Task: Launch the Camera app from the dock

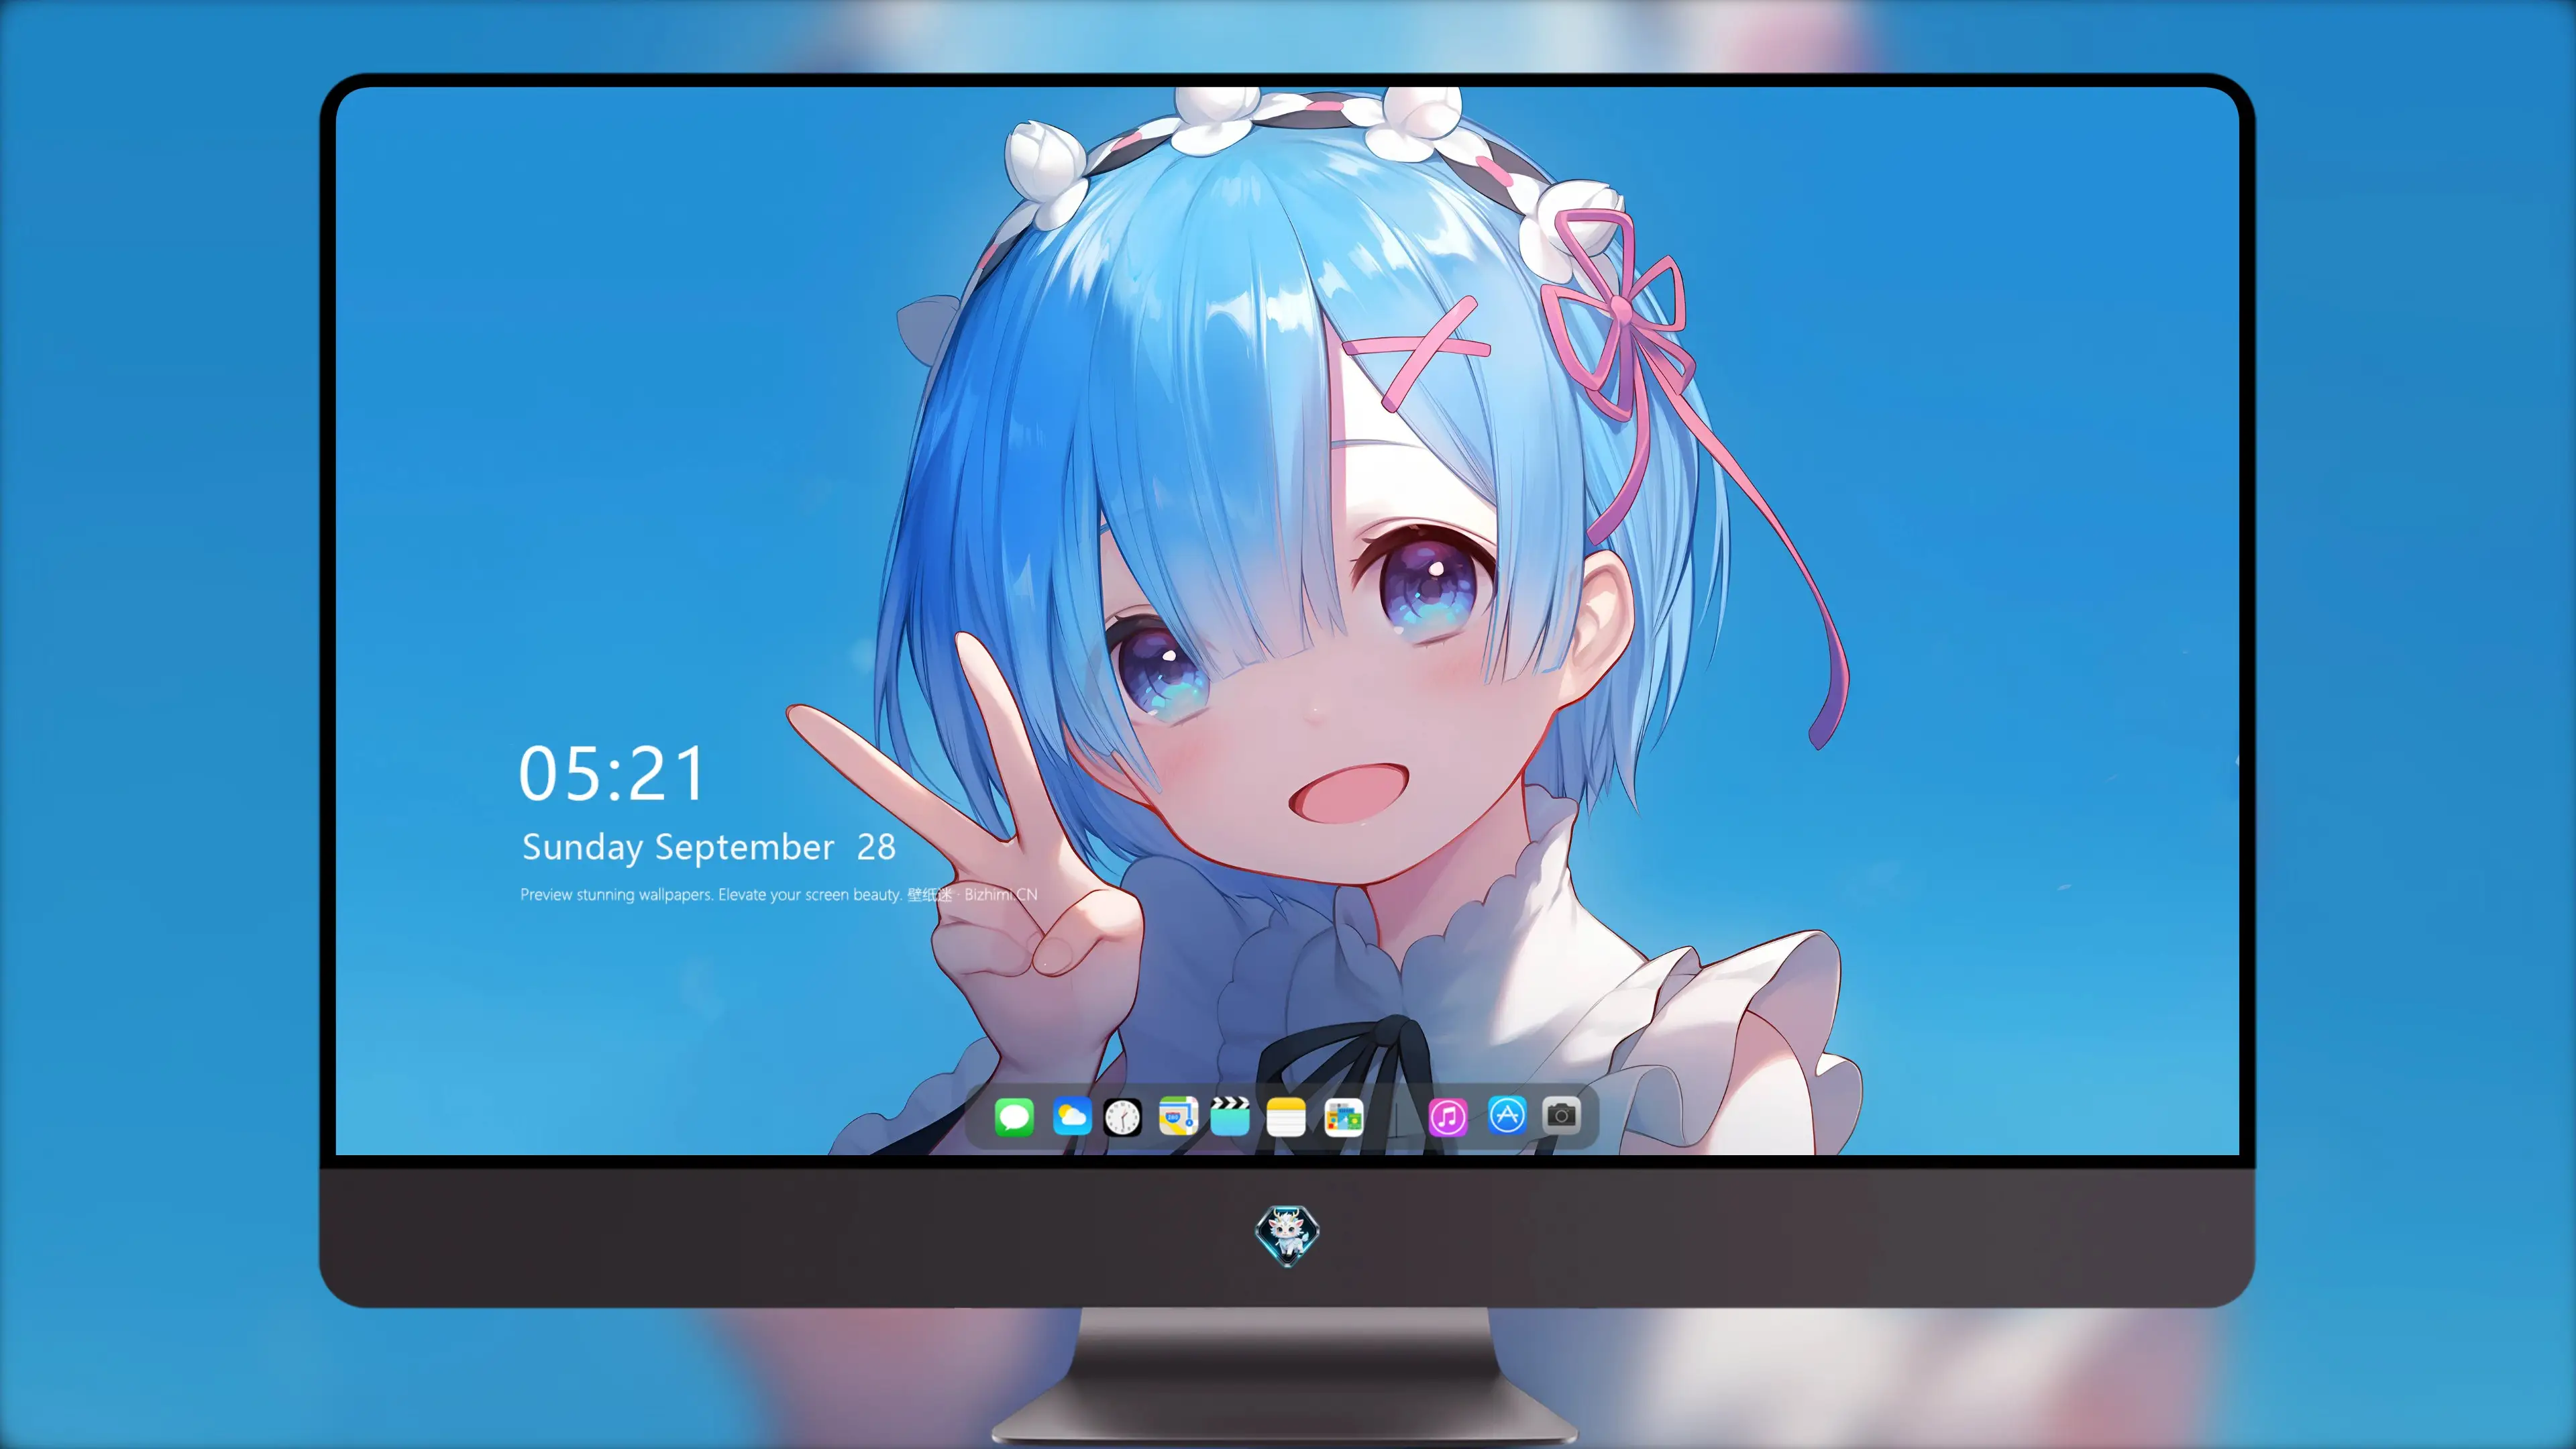Action: click(1561, 1115)
